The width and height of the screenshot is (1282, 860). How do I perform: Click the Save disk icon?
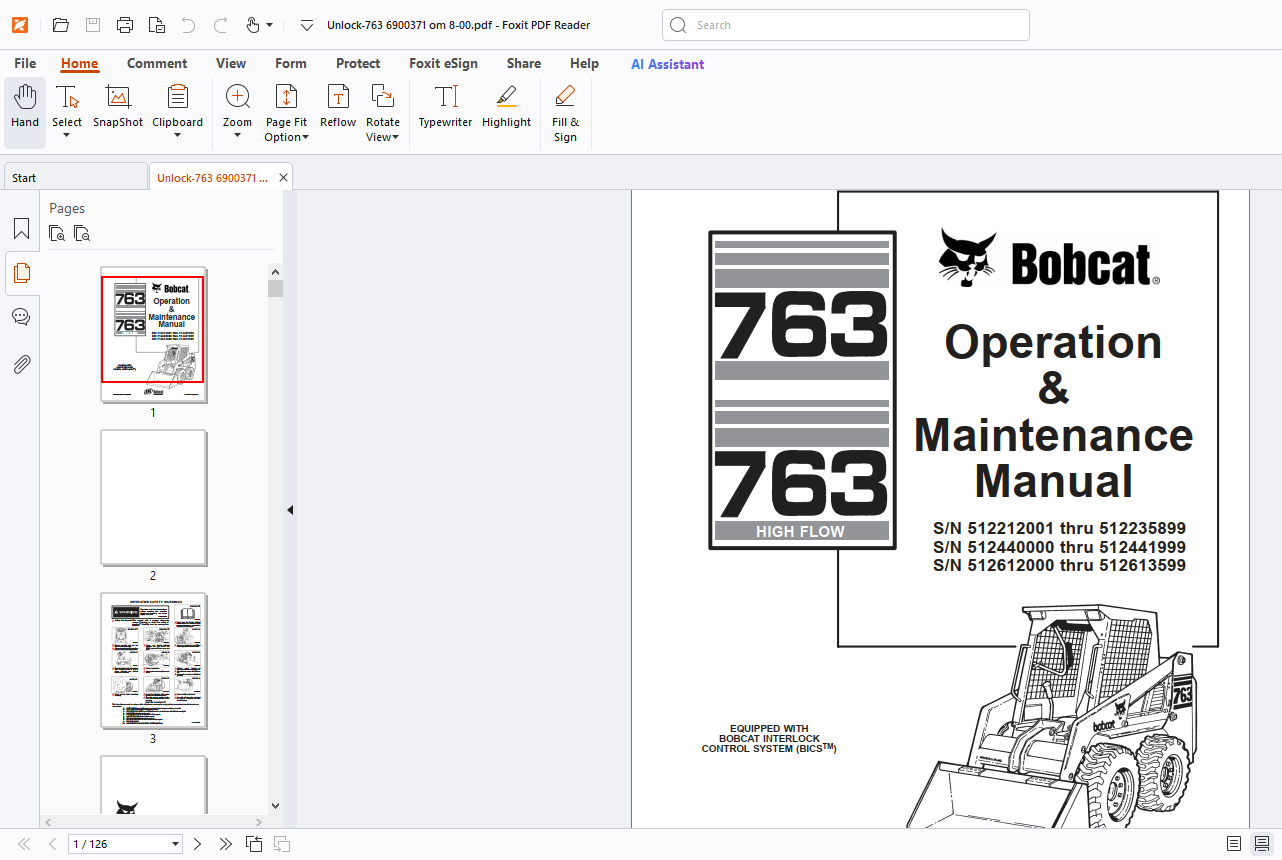click(92, 25)
